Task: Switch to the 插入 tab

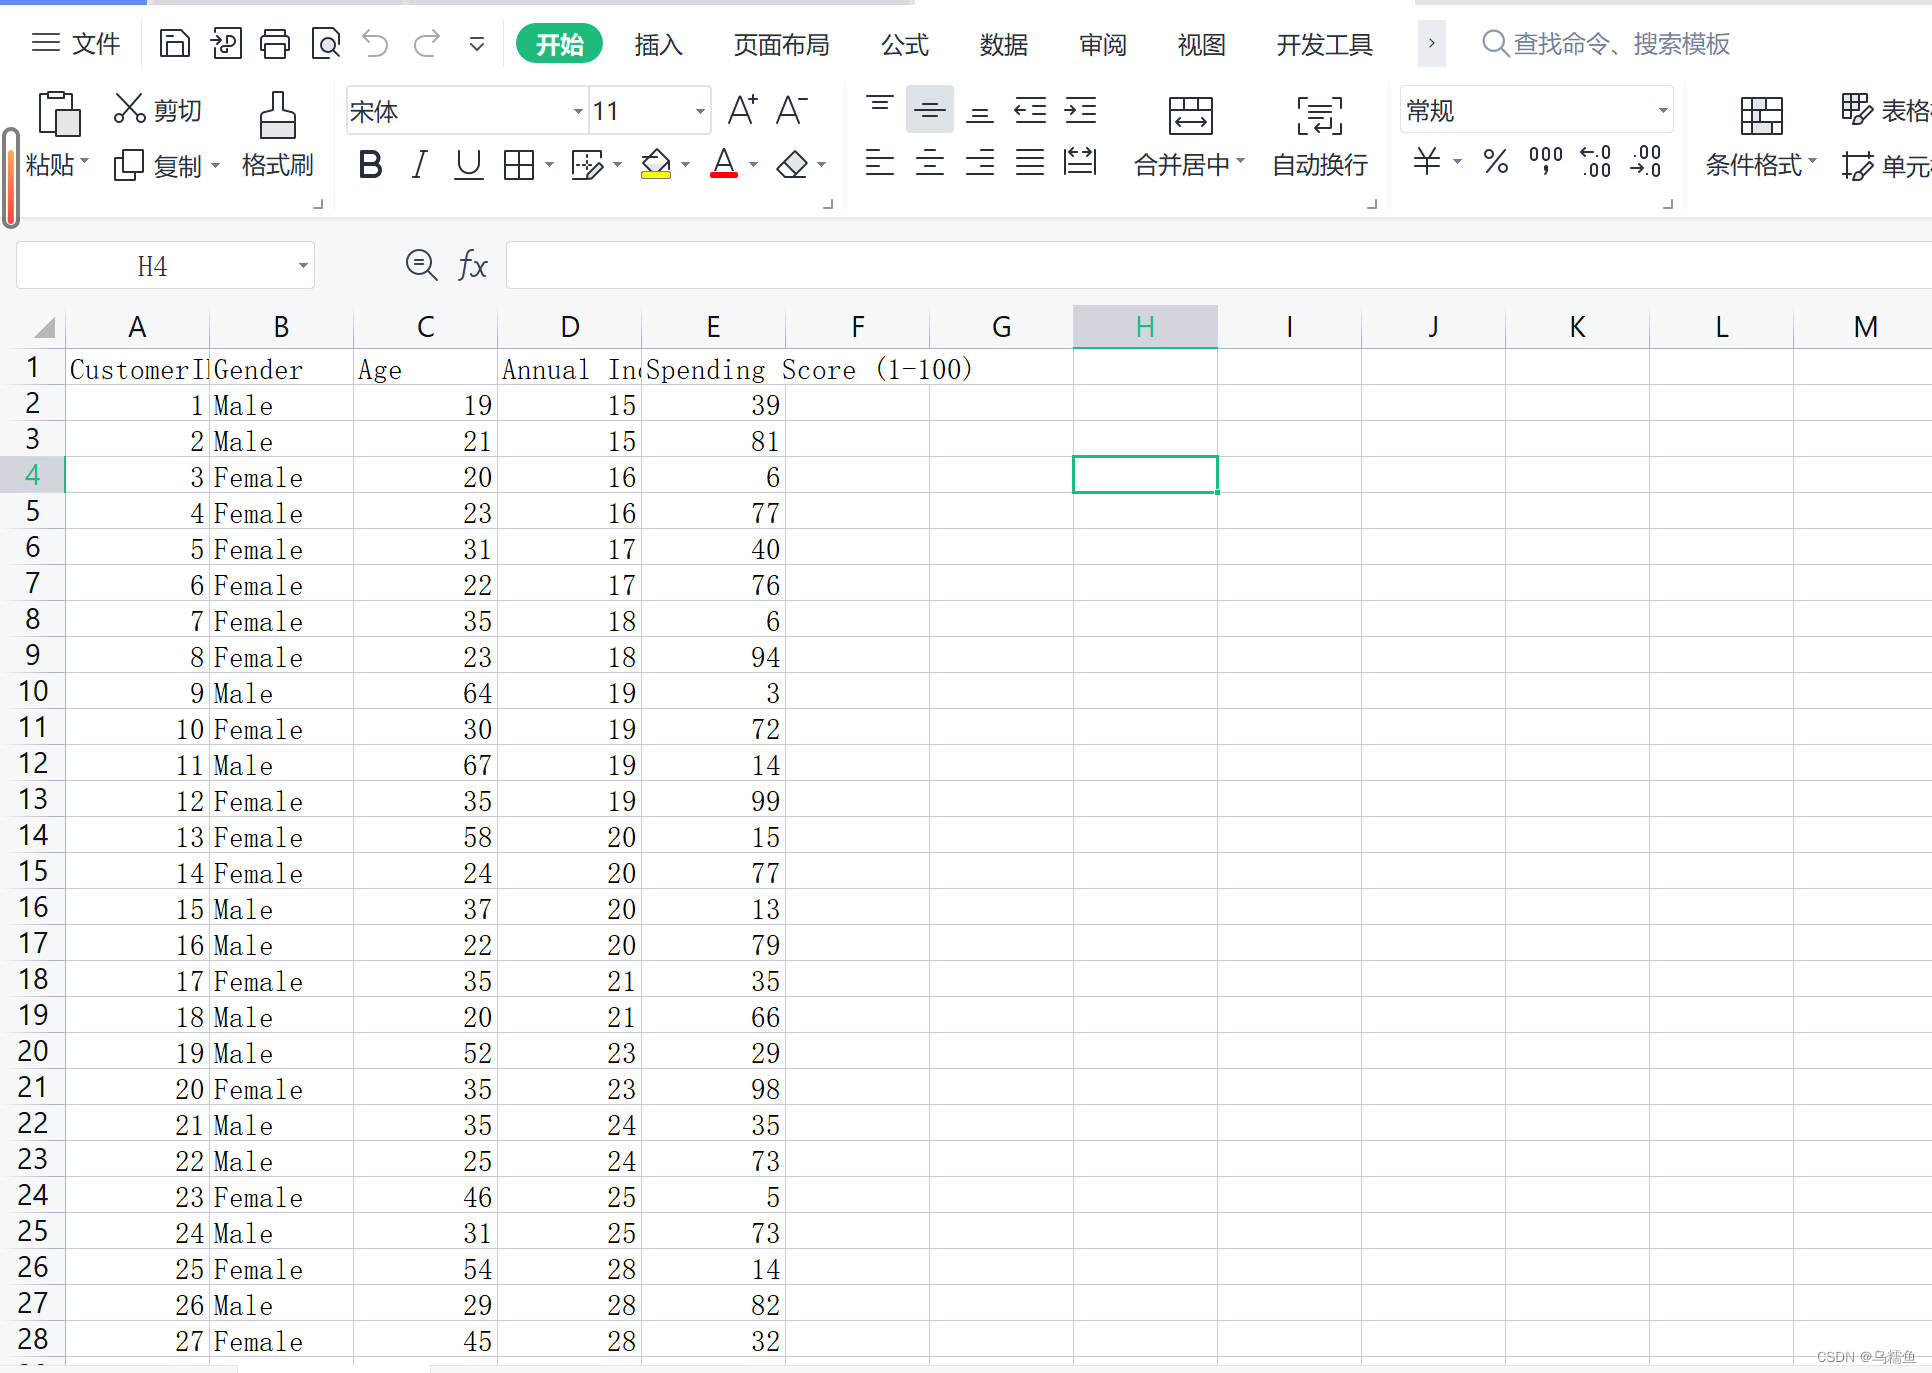Action: point(658,44)
